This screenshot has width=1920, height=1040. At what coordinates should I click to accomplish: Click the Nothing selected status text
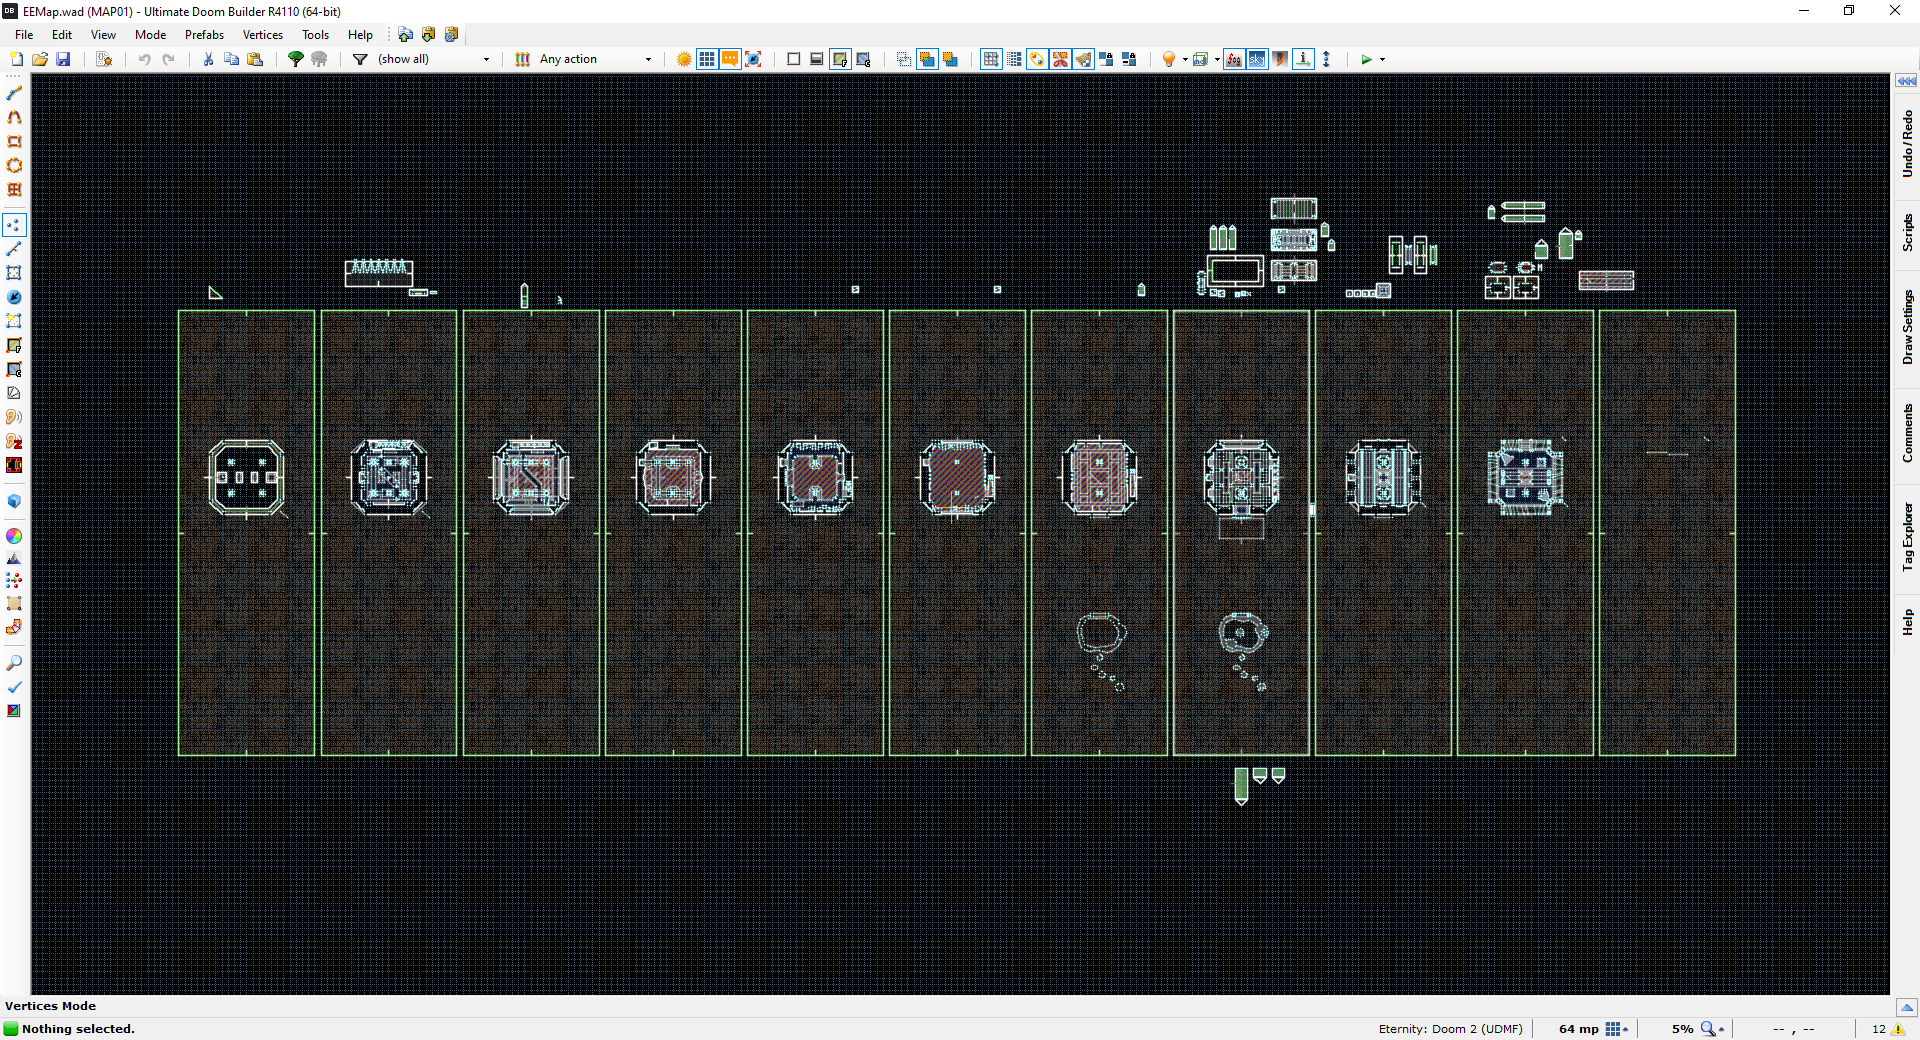pyautogui.click(x=78, y=1029)
